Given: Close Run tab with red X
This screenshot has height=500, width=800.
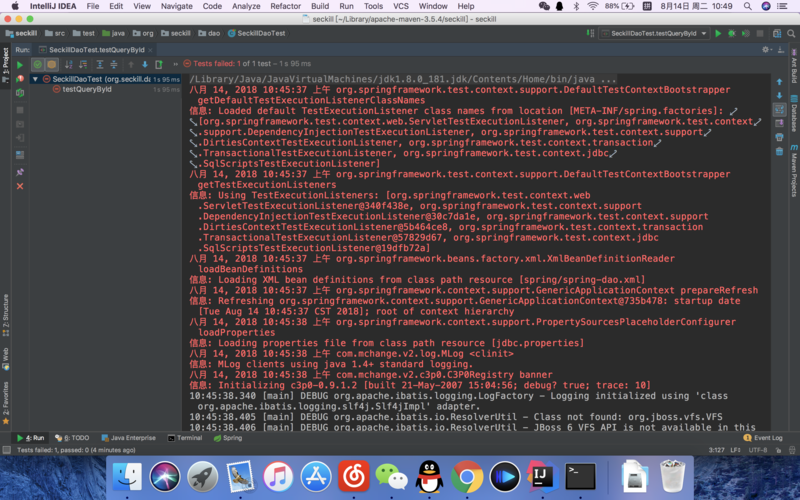Looking at the screenshot, I should (20, 186).
